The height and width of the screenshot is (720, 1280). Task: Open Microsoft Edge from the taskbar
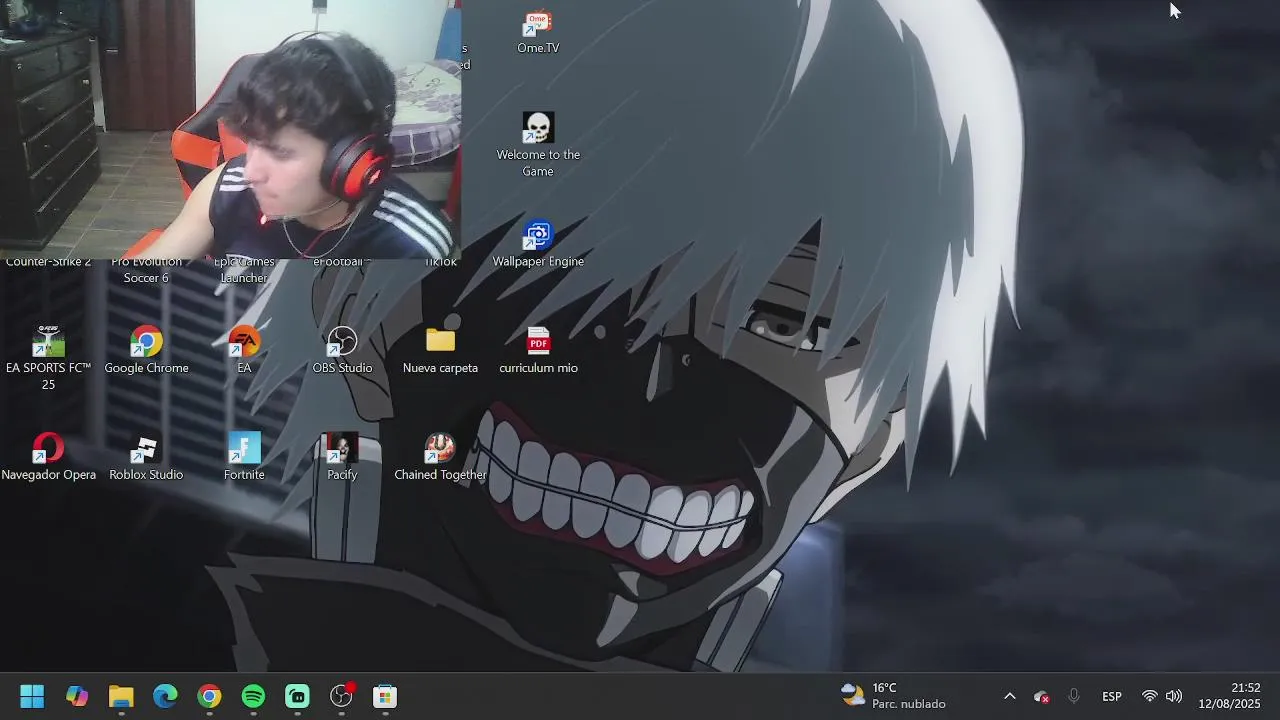(165, 696)
